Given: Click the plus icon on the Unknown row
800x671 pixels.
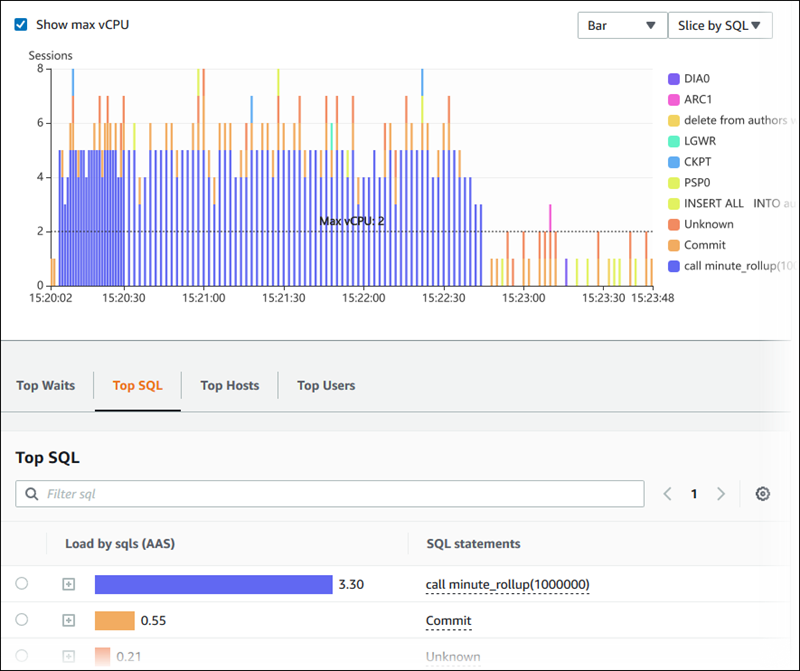Looking at the screenshot, I should (x=68, y=656).
